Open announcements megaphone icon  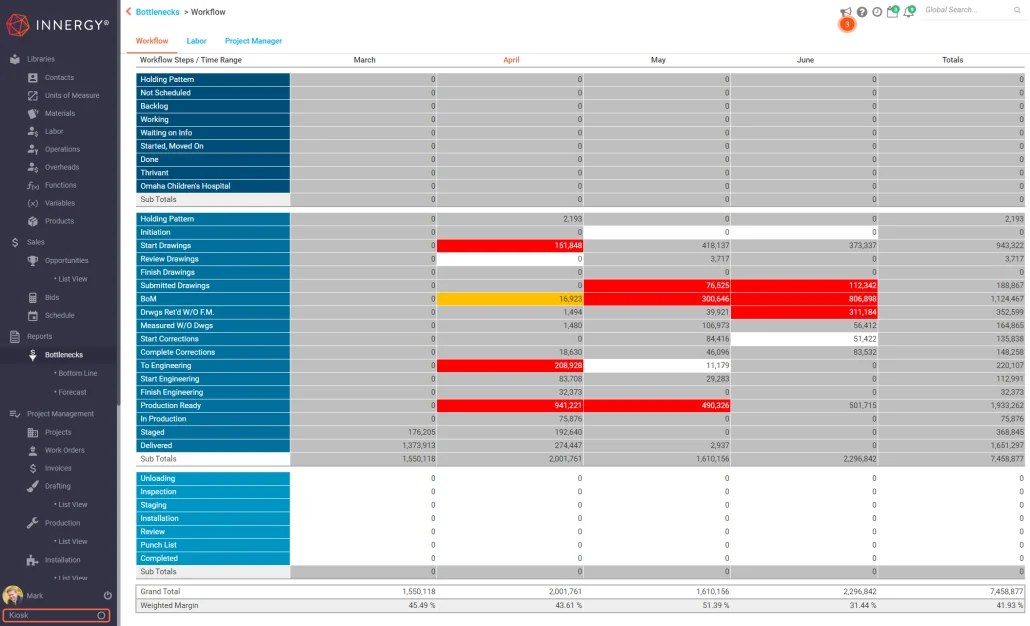(x=845, y=12)
